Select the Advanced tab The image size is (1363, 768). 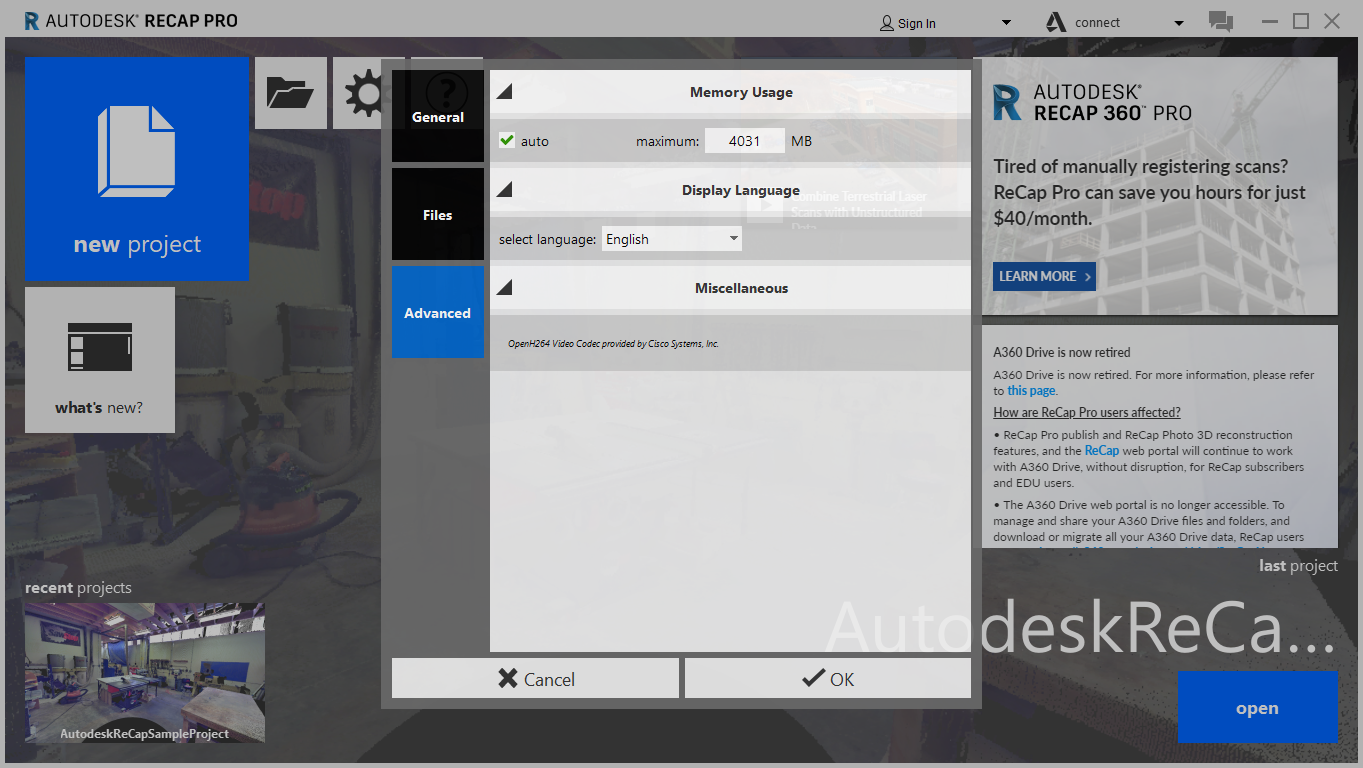click(438, 312)
